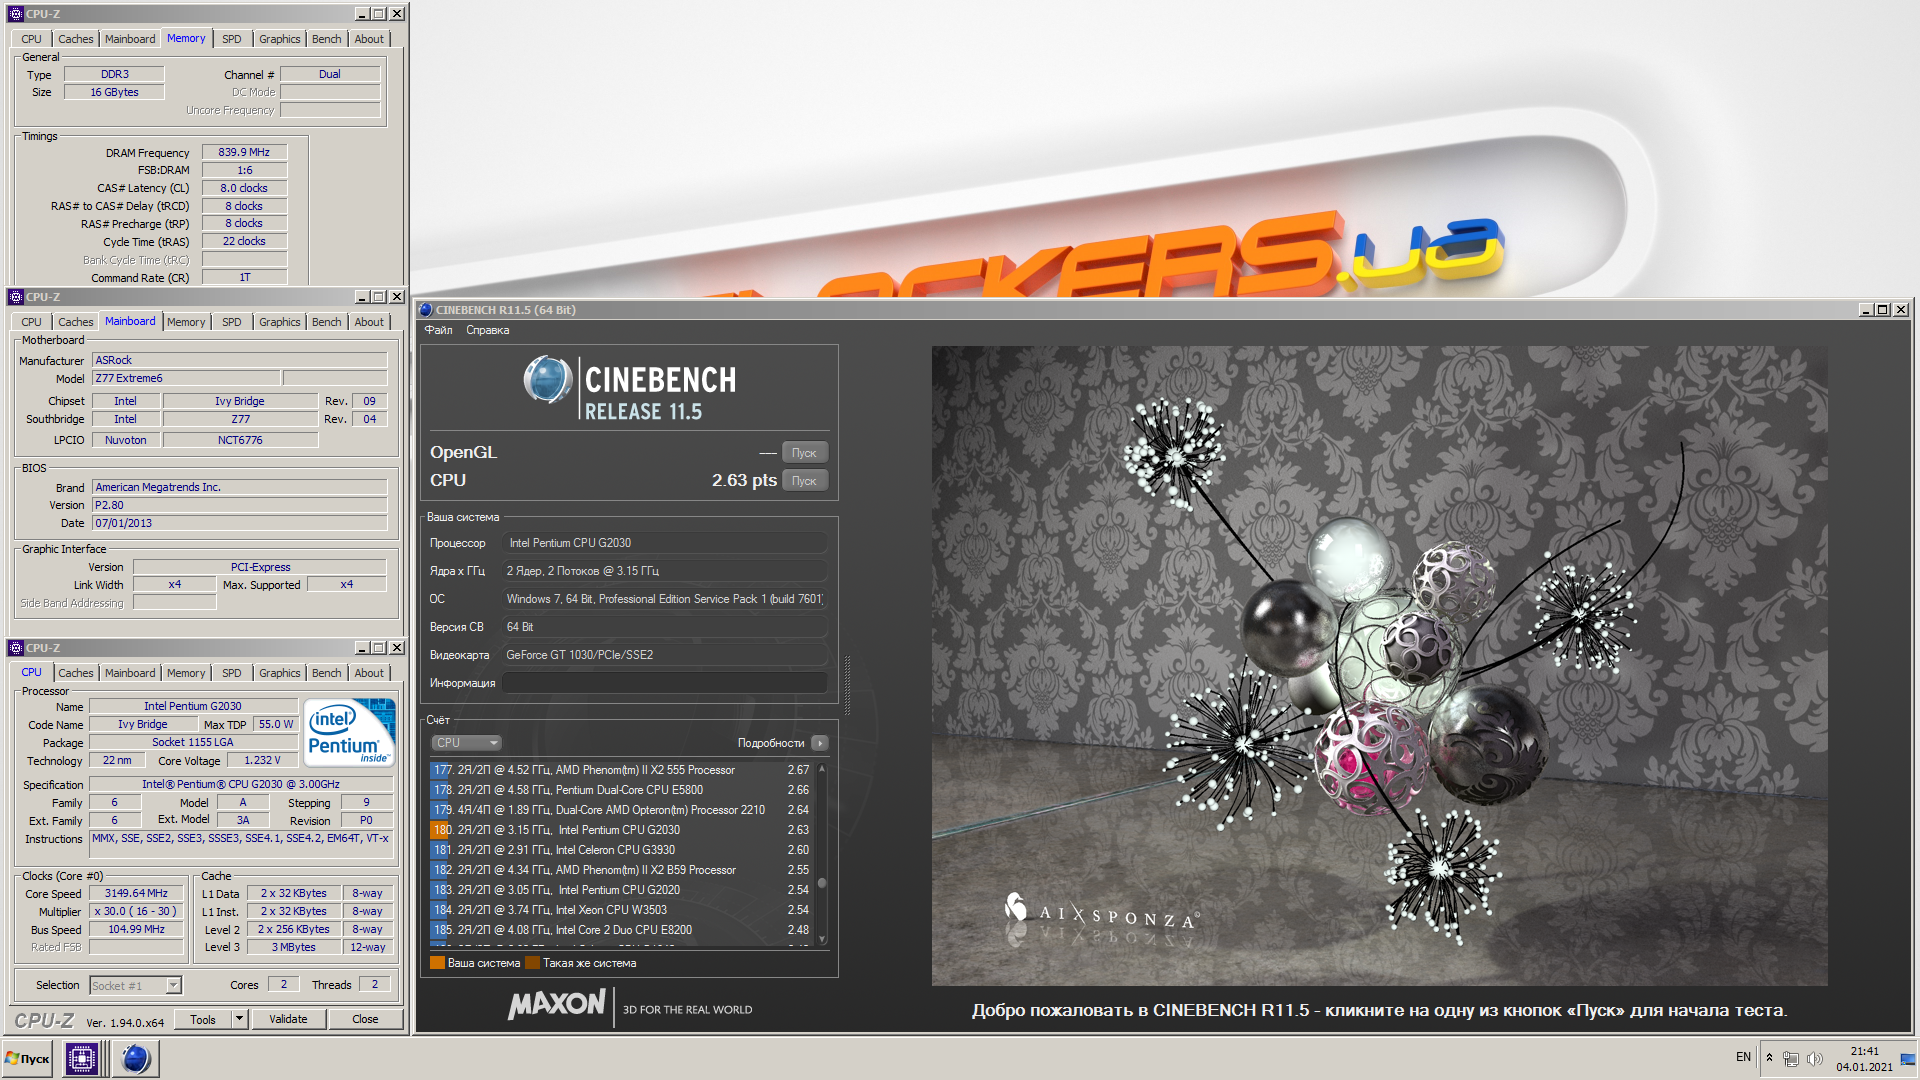Open the Файл menu in Cinebench
Screen dimensions: 1920x1080
(x=438, y=330)
